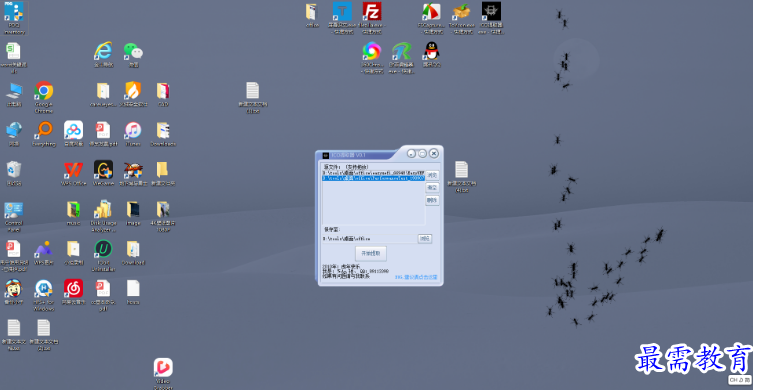The image size is (759, 390).
Task: Click the 清空 clear list button
Action: (x=432, y=187)
